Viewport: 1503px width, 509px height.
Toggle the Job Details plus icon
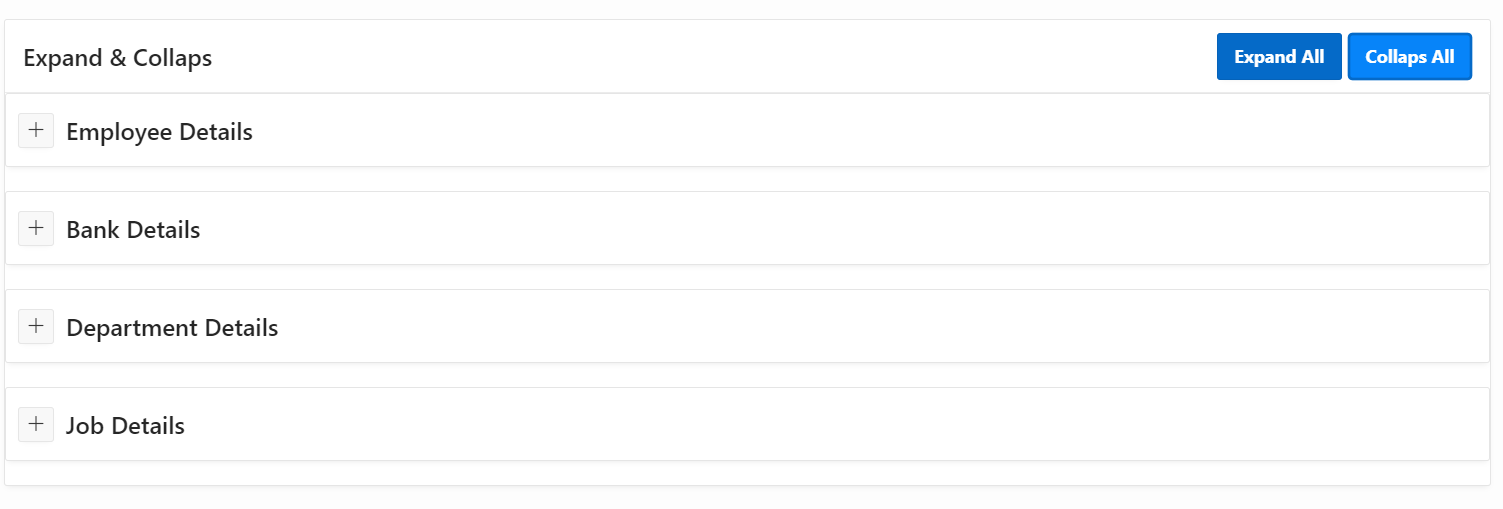(36, 424)
